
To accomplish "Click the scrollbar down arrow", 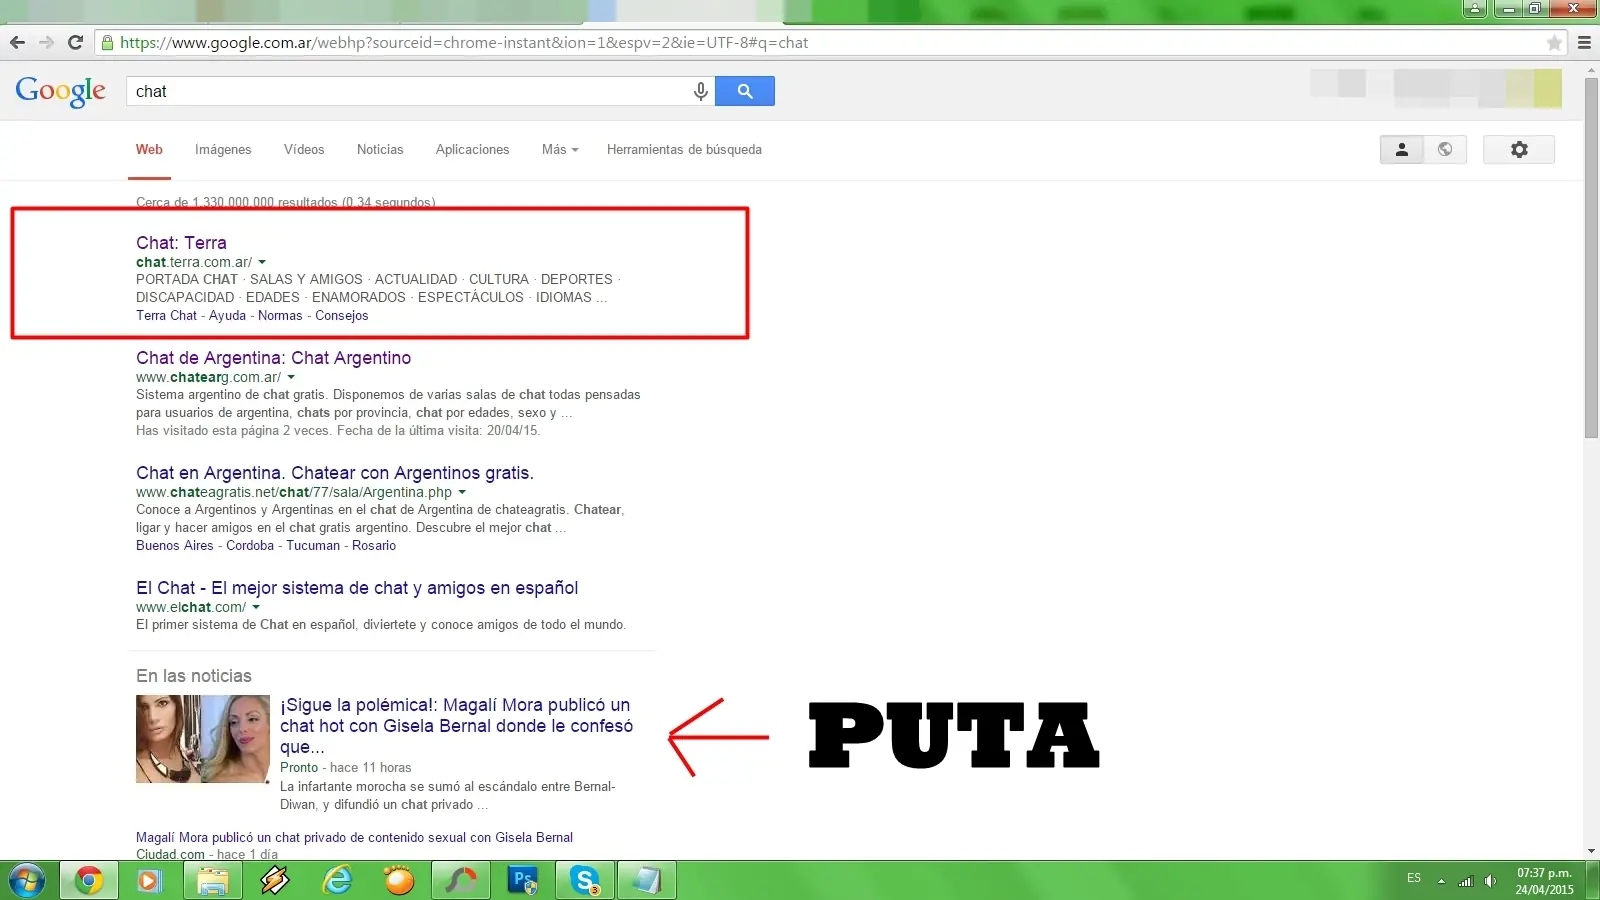I will [1591, 851].
